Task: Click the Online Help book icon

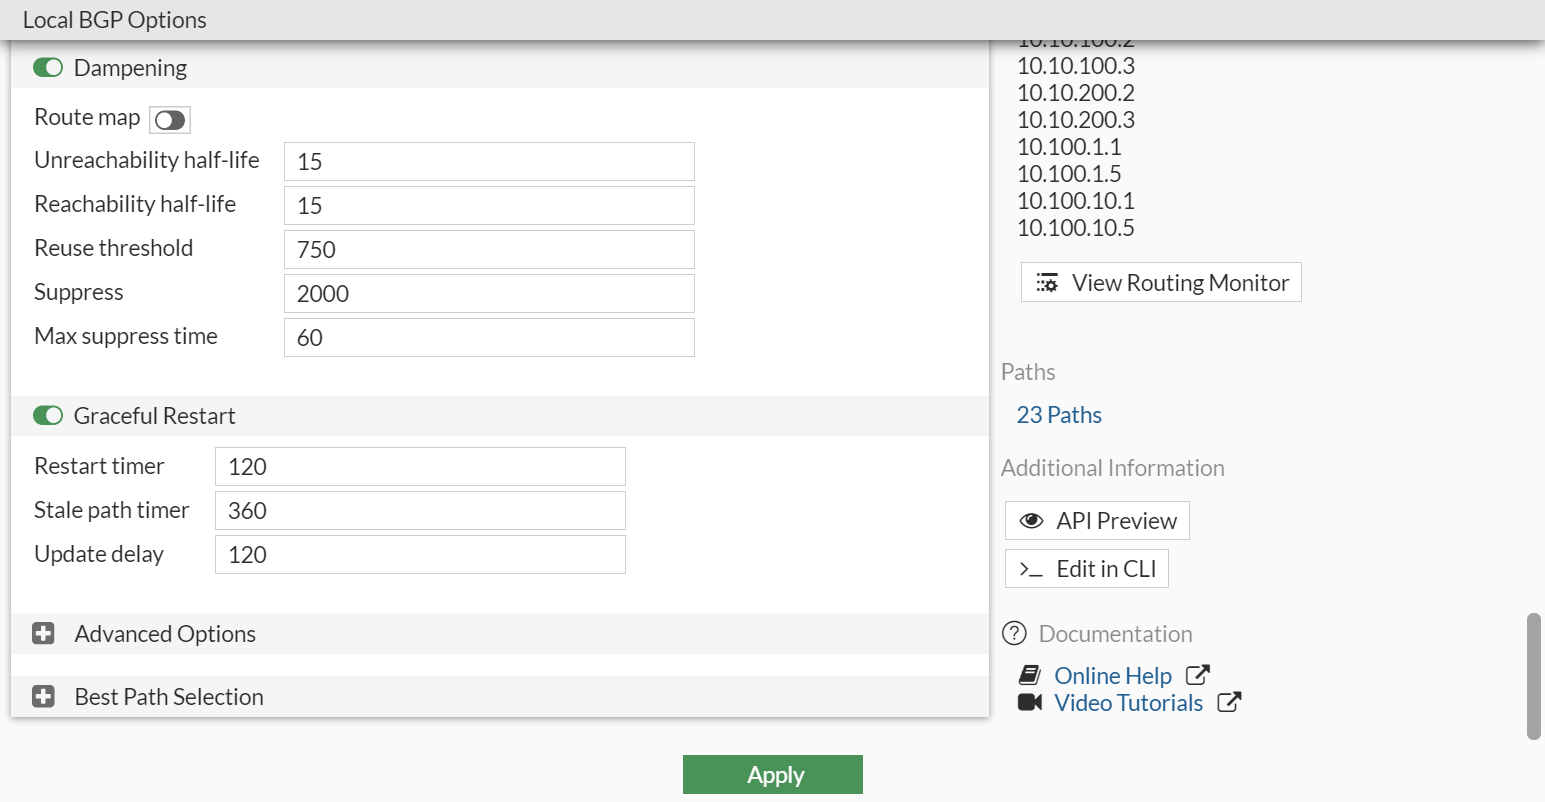Action: (x=1030, y=676)
